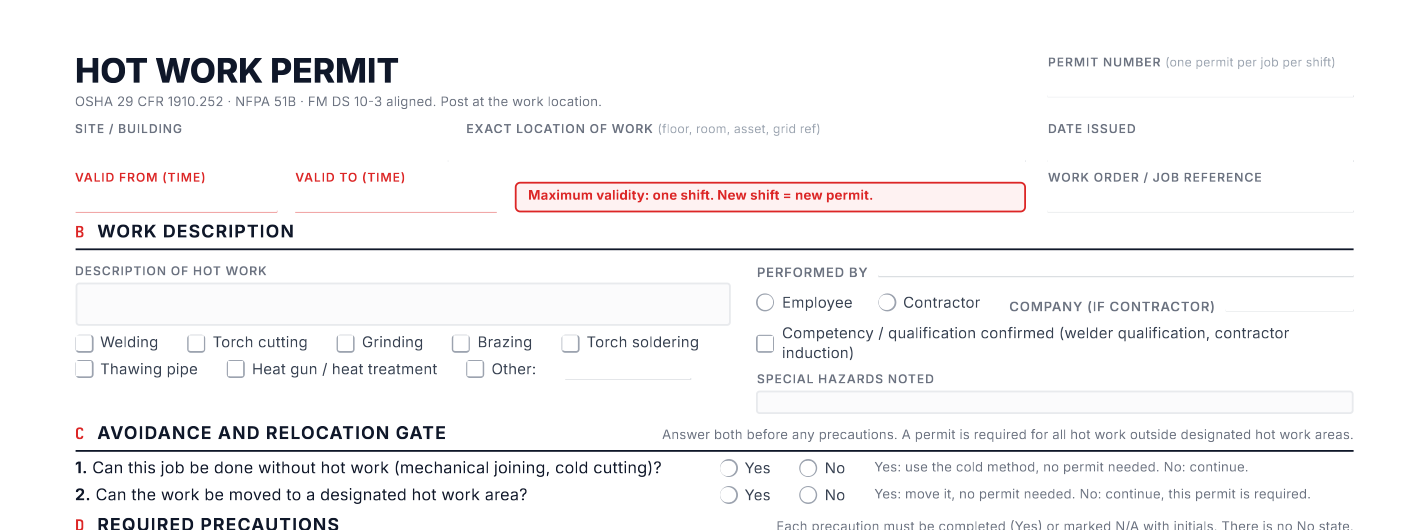Choose Yes for designated hot work area
The width and height of the screenshot is (1427, 530).
(x=729, y=495)
